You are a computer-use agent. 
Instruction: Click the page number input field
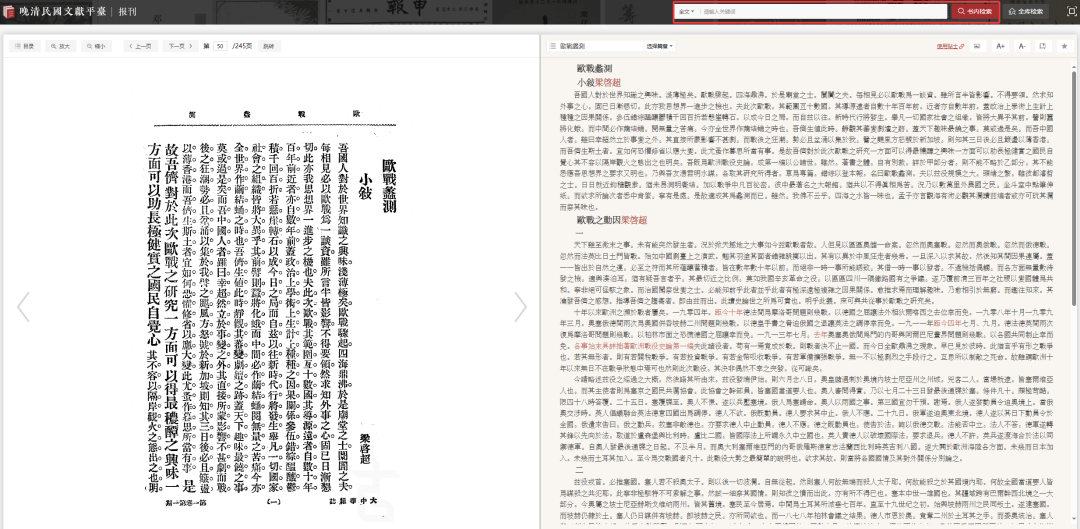(x=220, y=46)
